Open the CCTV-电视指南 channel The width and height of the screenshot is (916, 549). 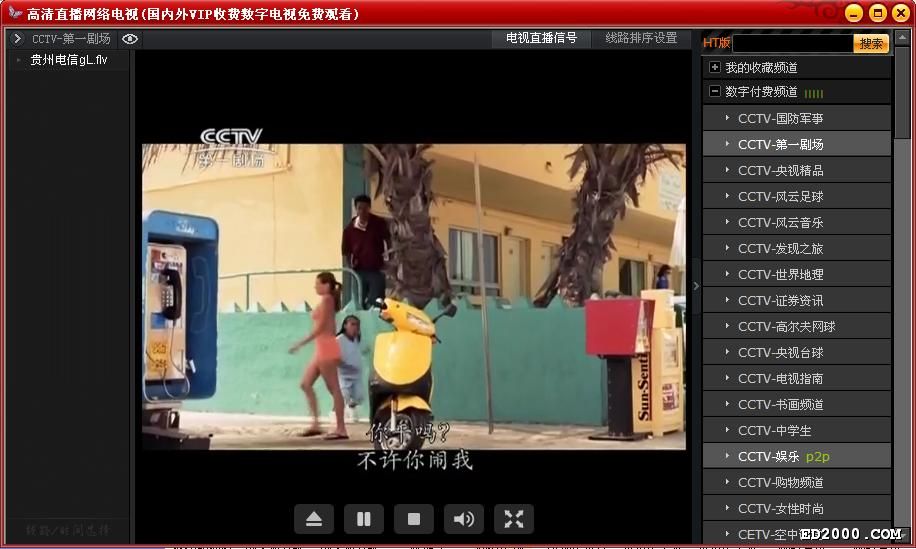(797, 378)
